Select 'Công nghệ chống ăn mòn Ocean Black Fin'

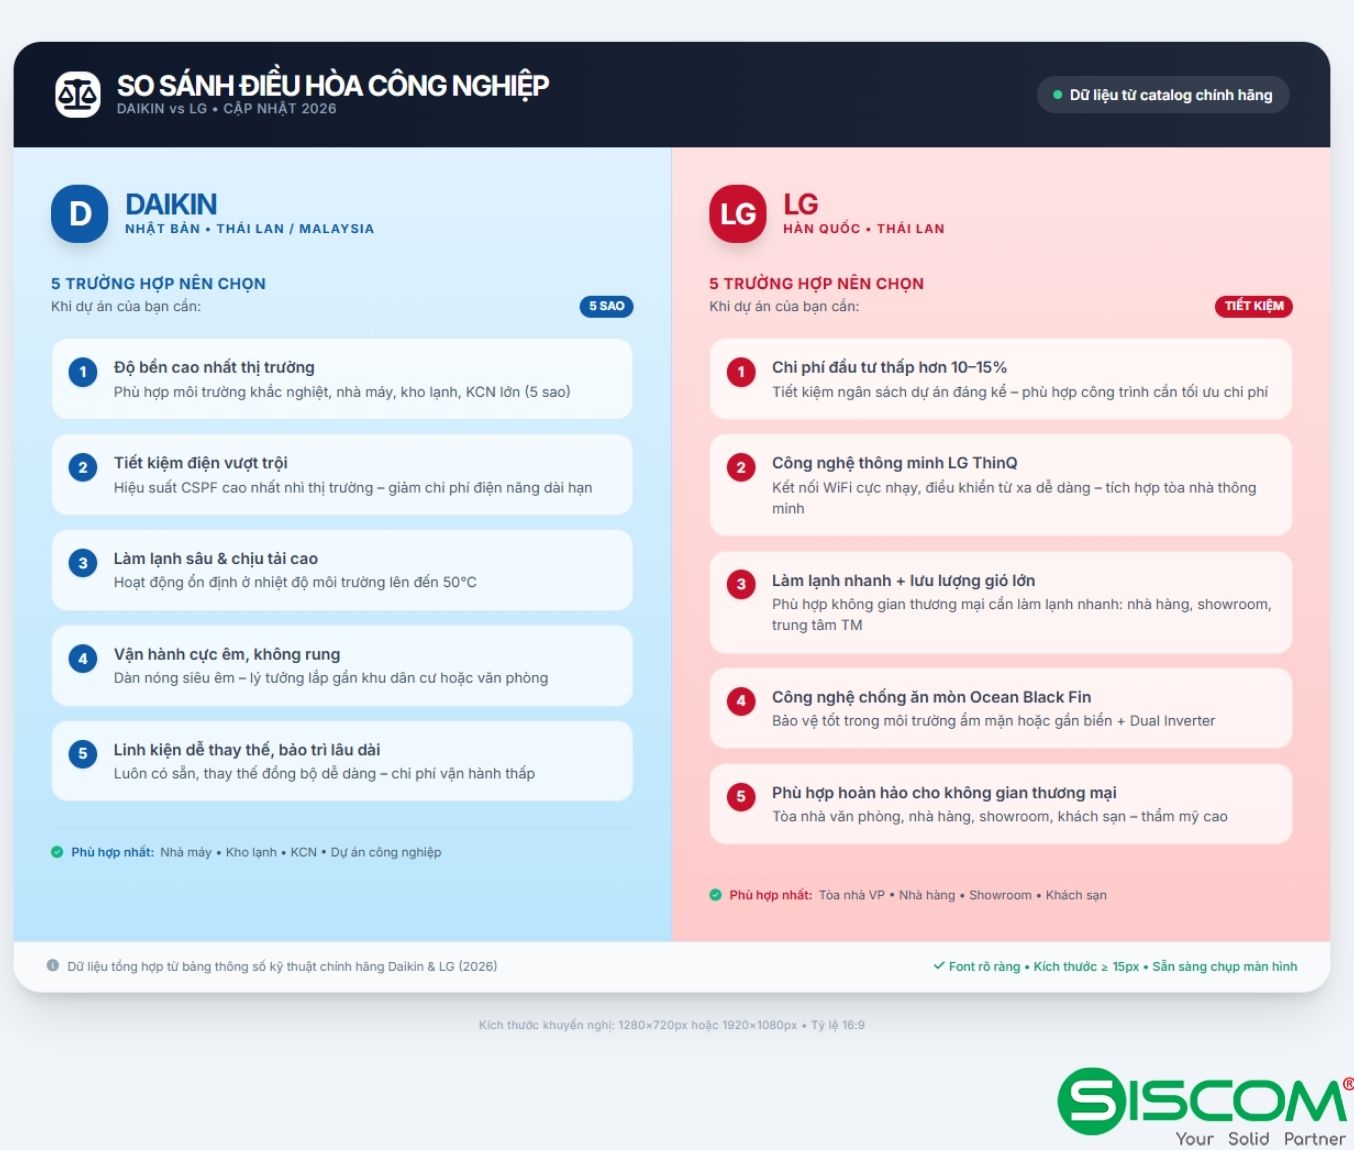(x=932, y=697)
